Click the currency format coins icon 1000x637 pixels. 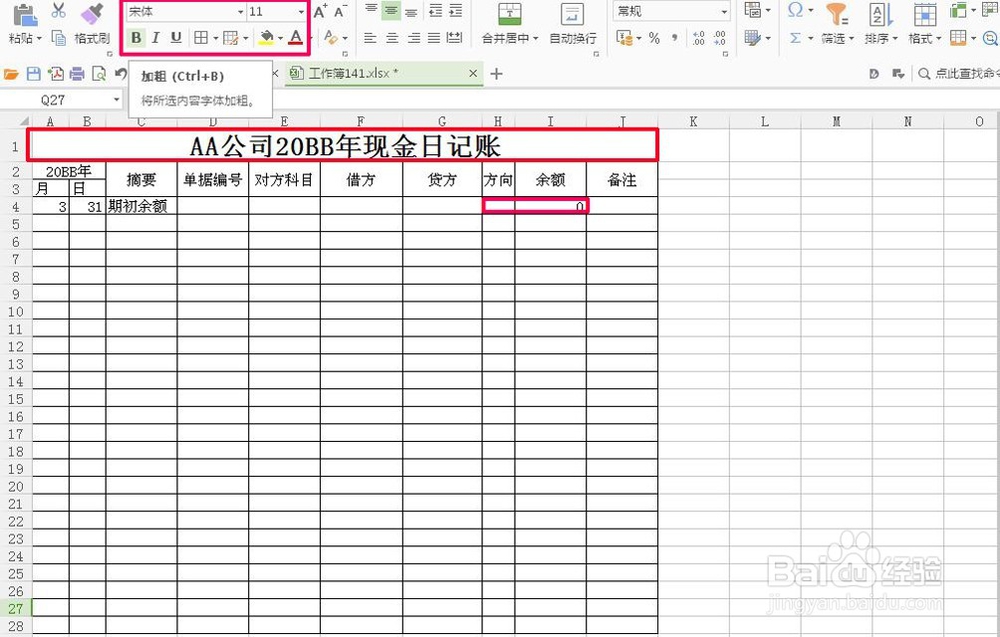(625, 38)
